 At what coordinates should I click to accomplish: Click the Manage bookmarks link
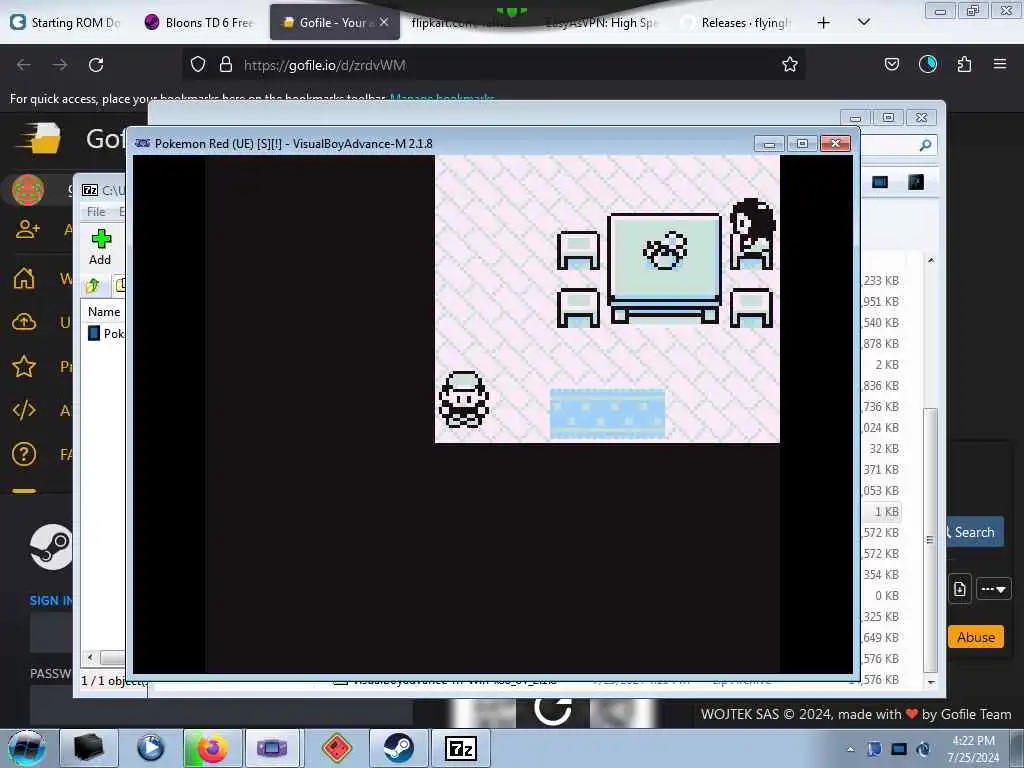pyautogui.click(x=441, y=98)
